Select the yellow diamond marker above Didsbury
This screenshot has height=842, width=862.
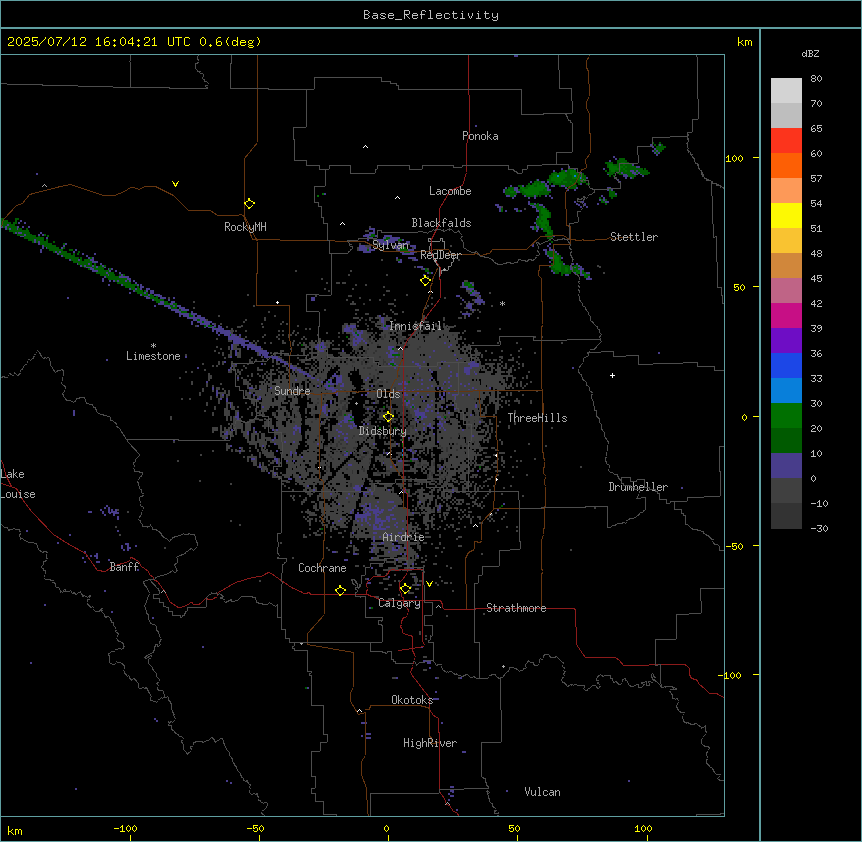(388, 417)
